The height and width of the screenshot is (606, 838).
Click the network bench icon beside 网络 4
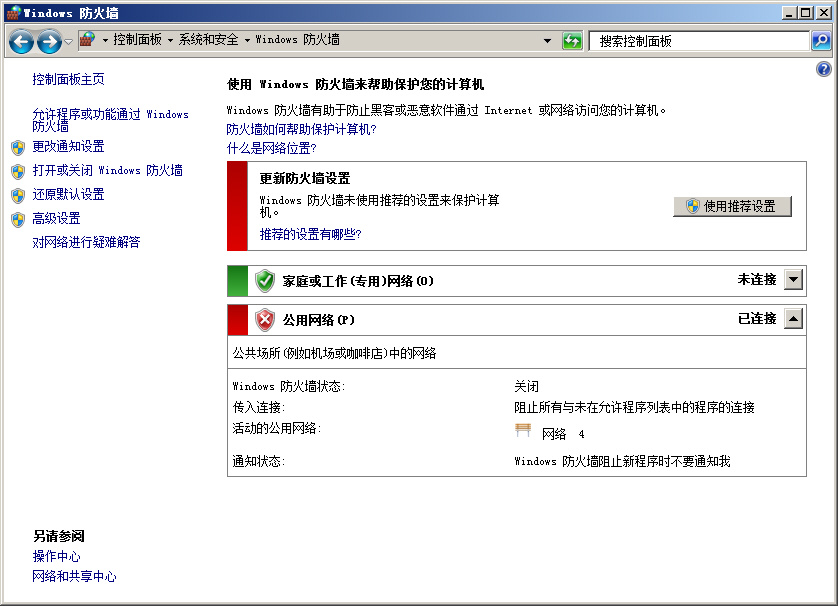click(x=523, y=431)
